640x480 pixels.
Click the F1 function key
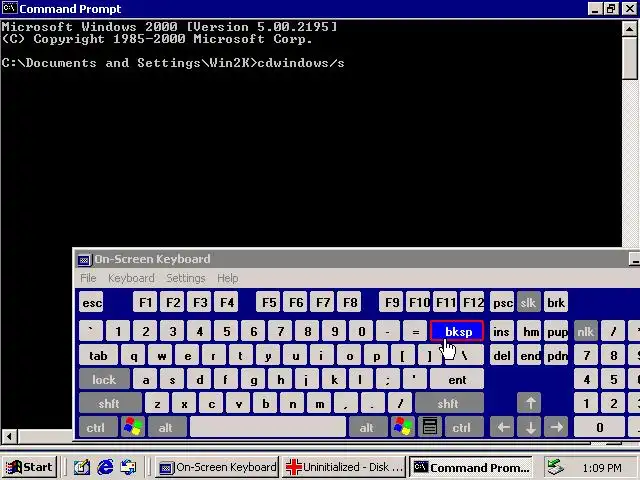(x=145, y=302)
